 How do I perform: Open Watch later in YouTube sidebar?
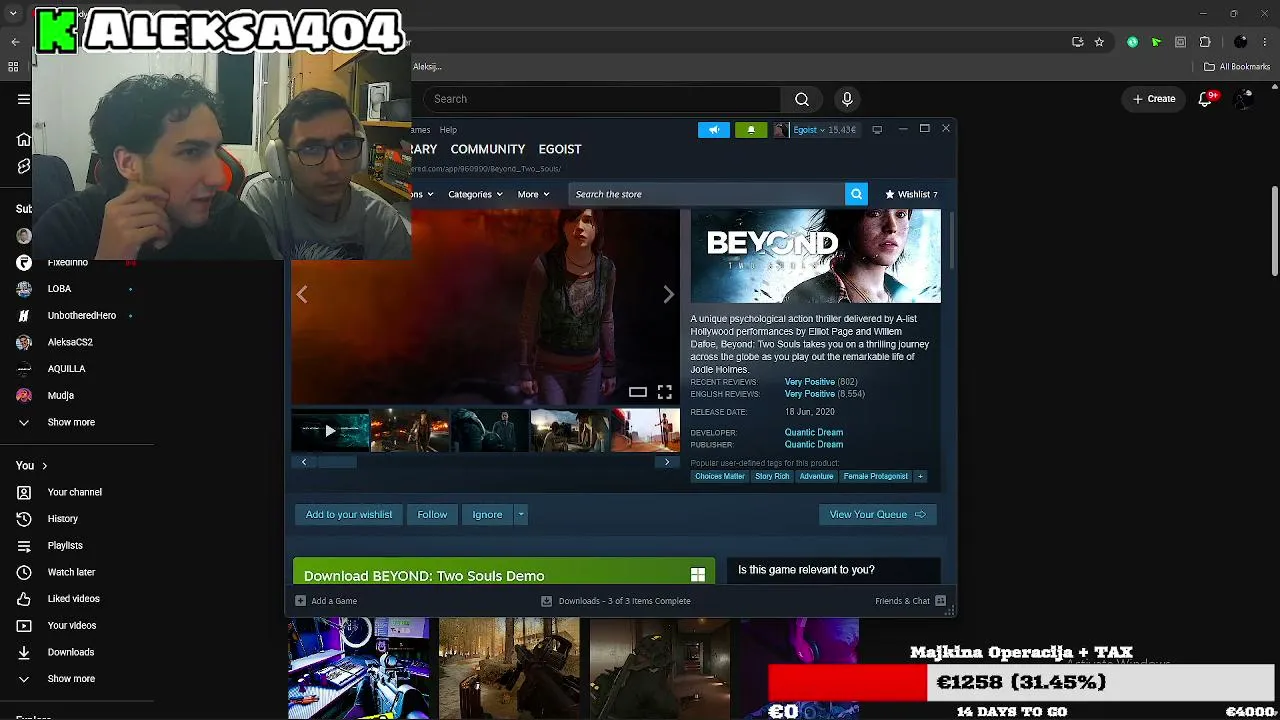(x=71, y=572)
